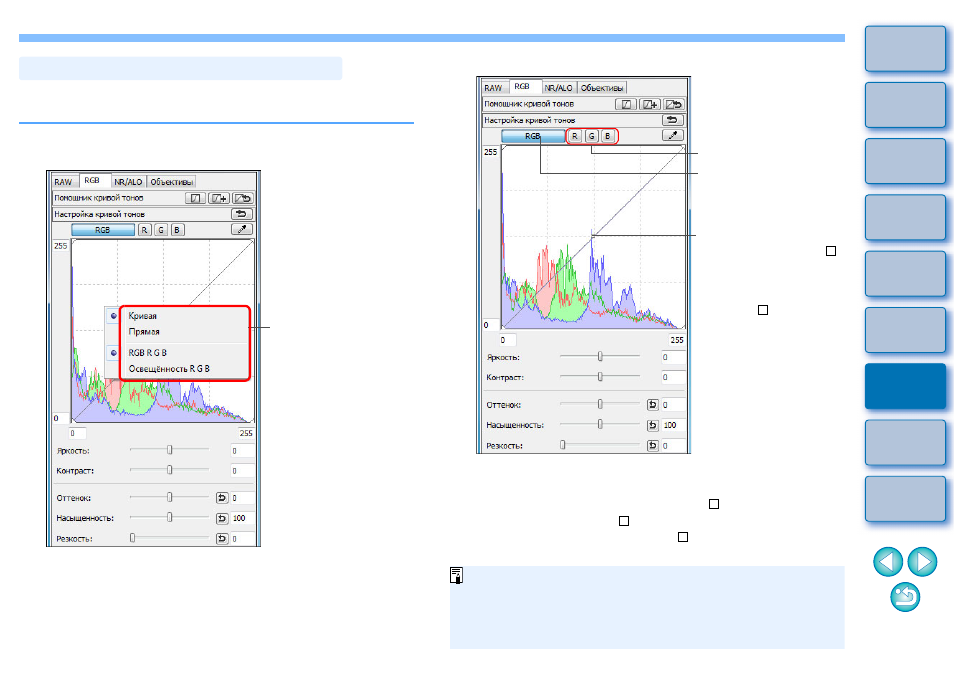954x674 pixels.
Task: Click Насыщенность value field showing 100, left palette
Action: click(243, 518)
